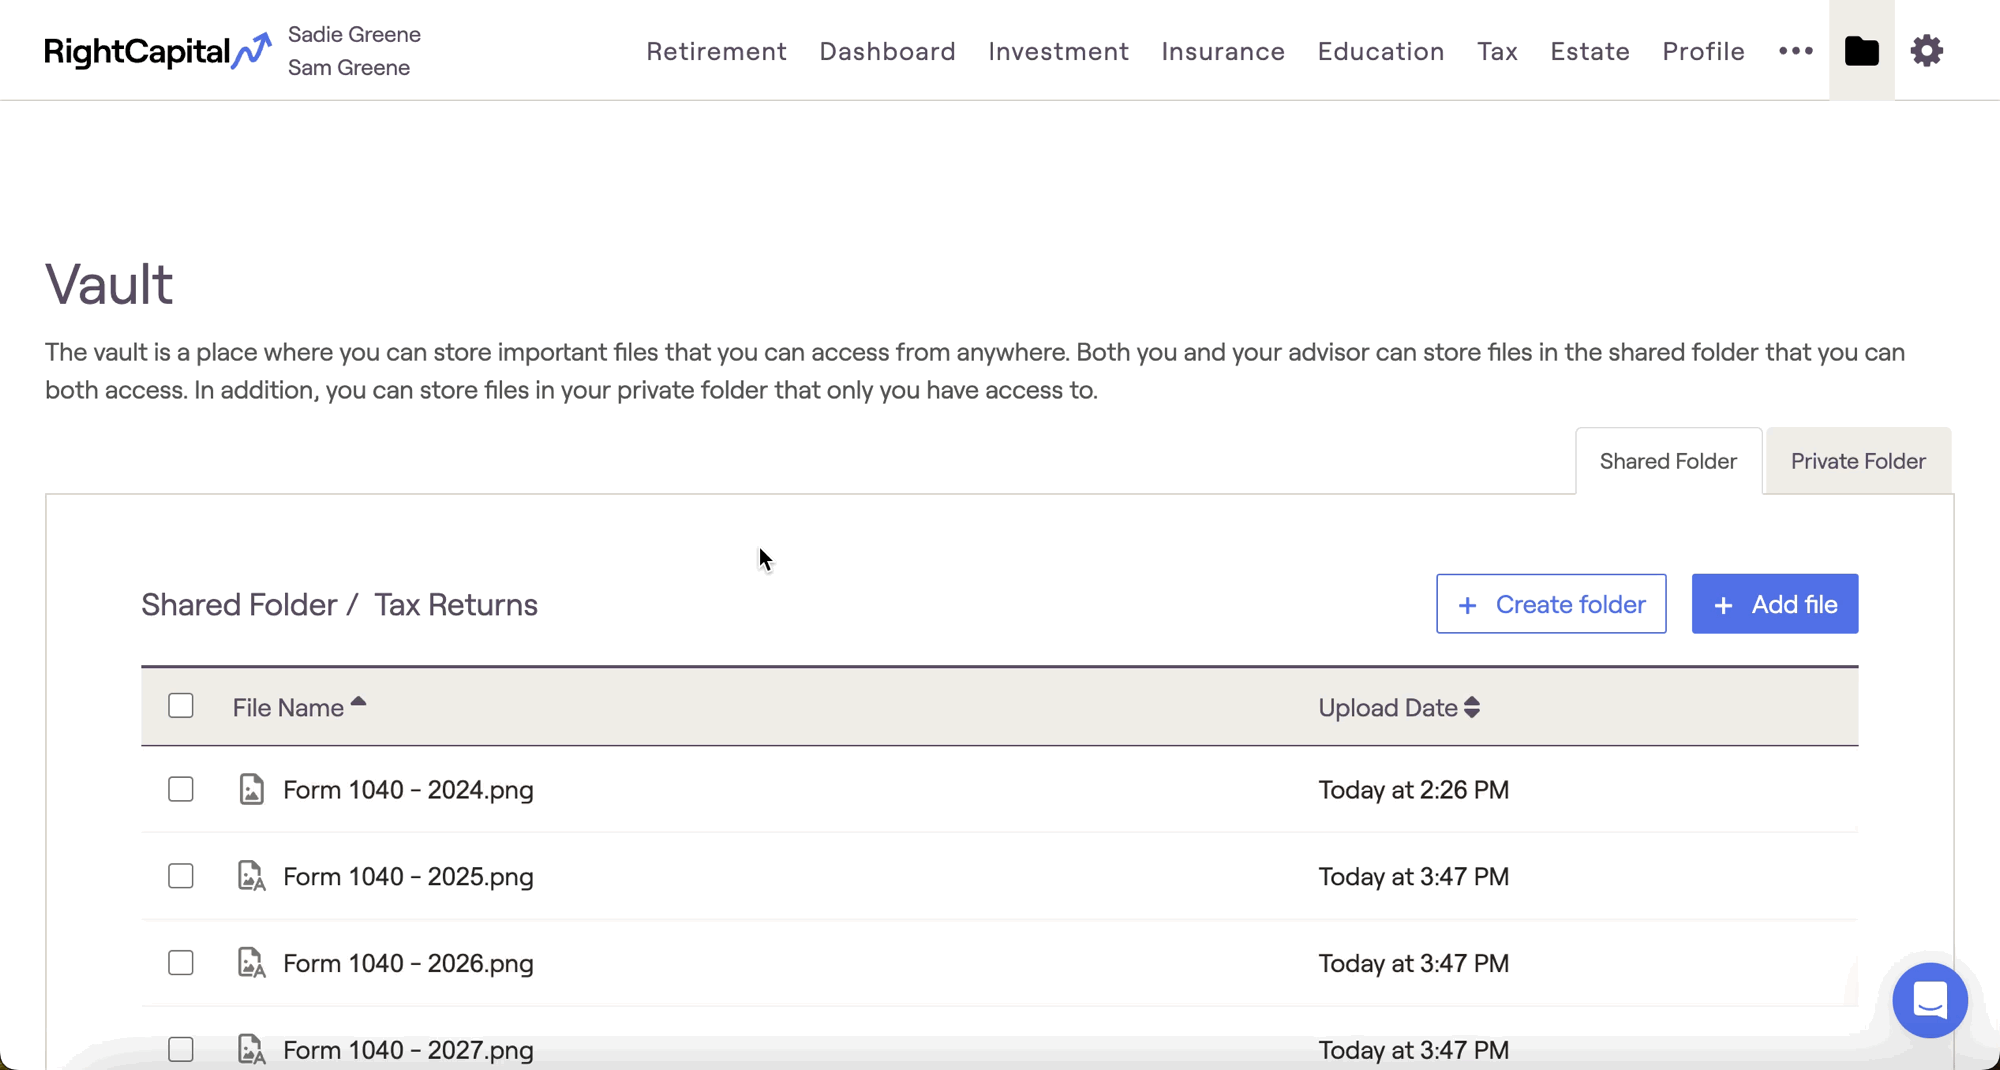Click the RightCapital logo

point(157,51)
